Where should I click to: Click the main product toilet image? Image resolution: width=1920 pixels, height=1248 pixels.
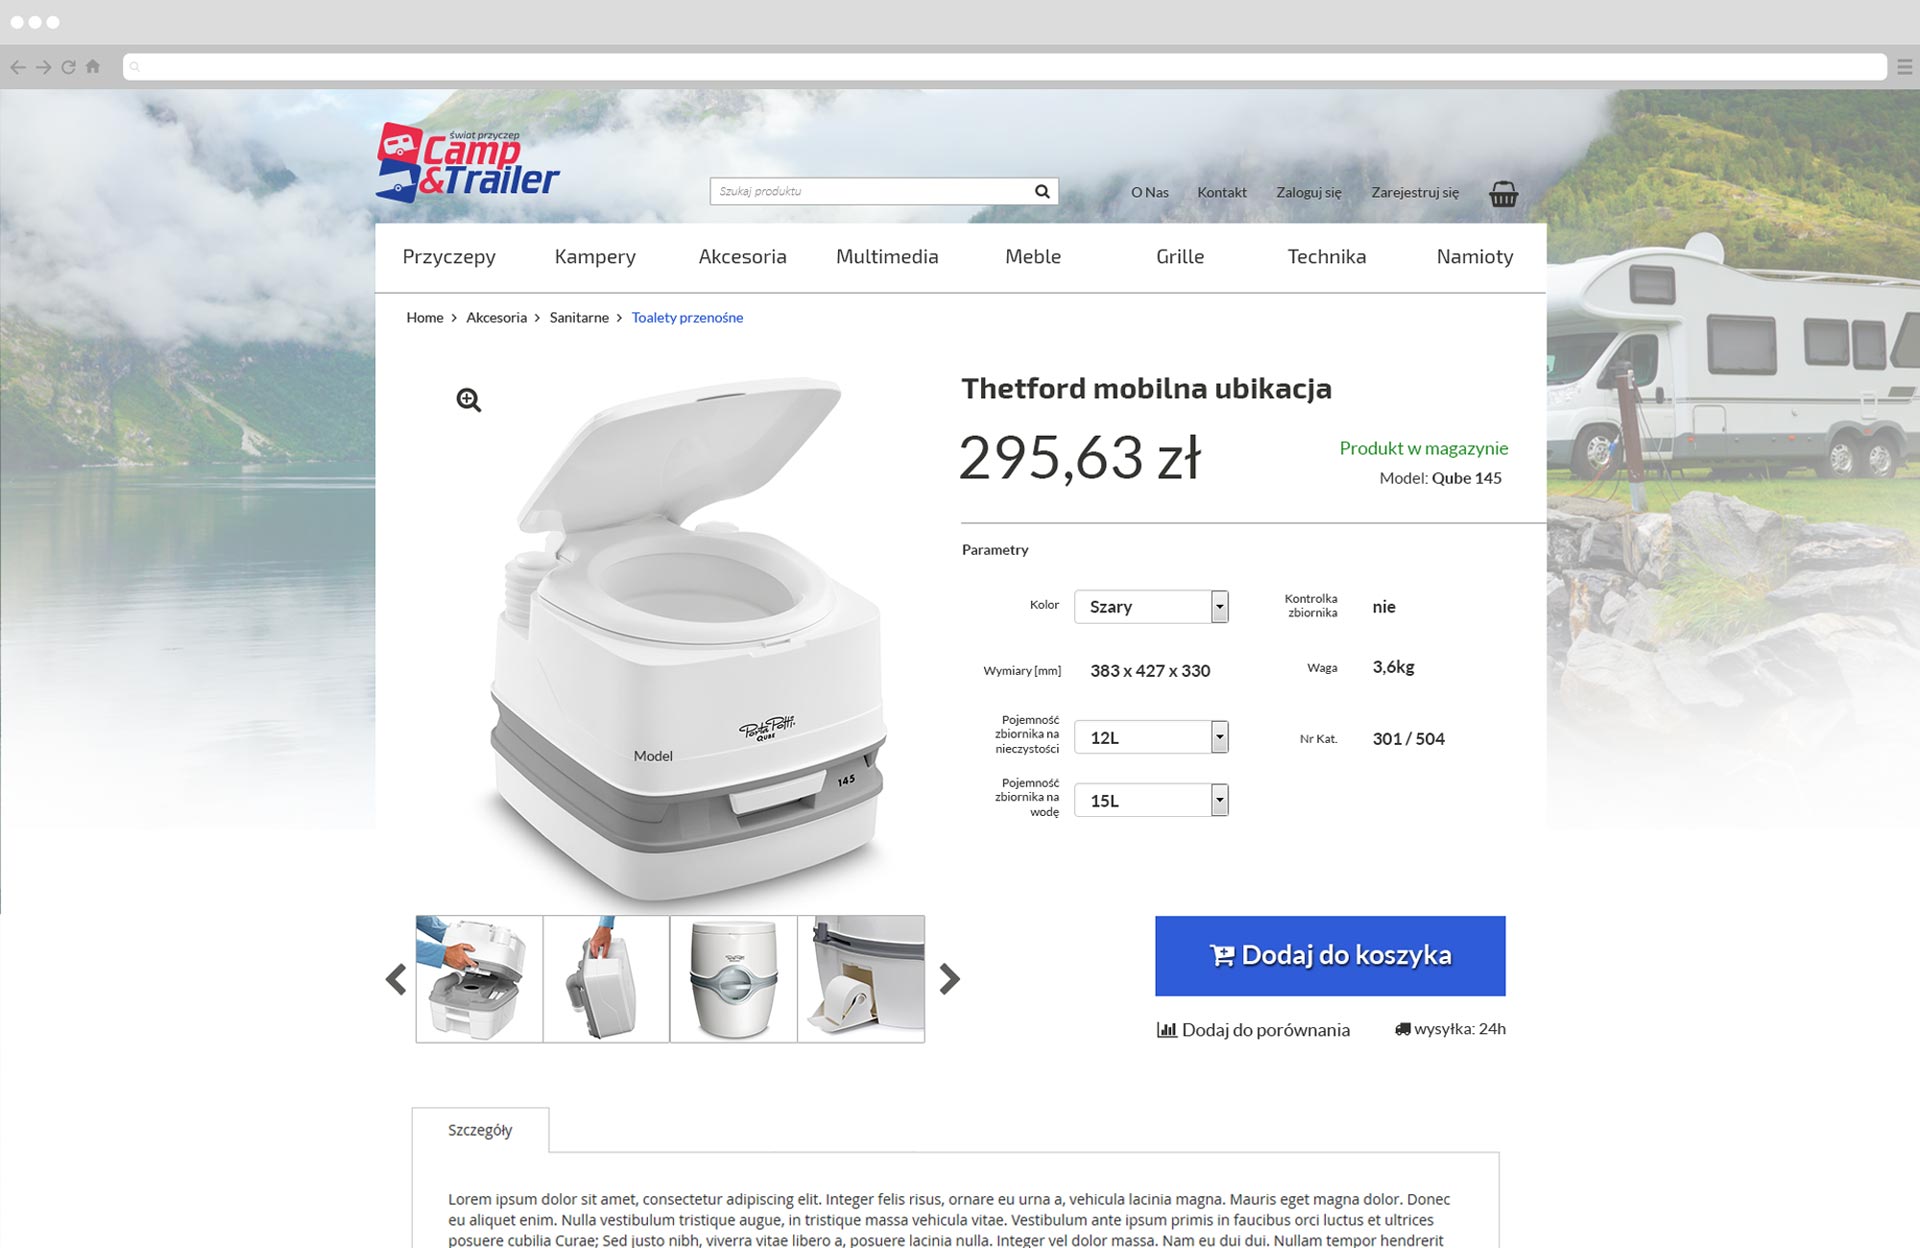690,640
